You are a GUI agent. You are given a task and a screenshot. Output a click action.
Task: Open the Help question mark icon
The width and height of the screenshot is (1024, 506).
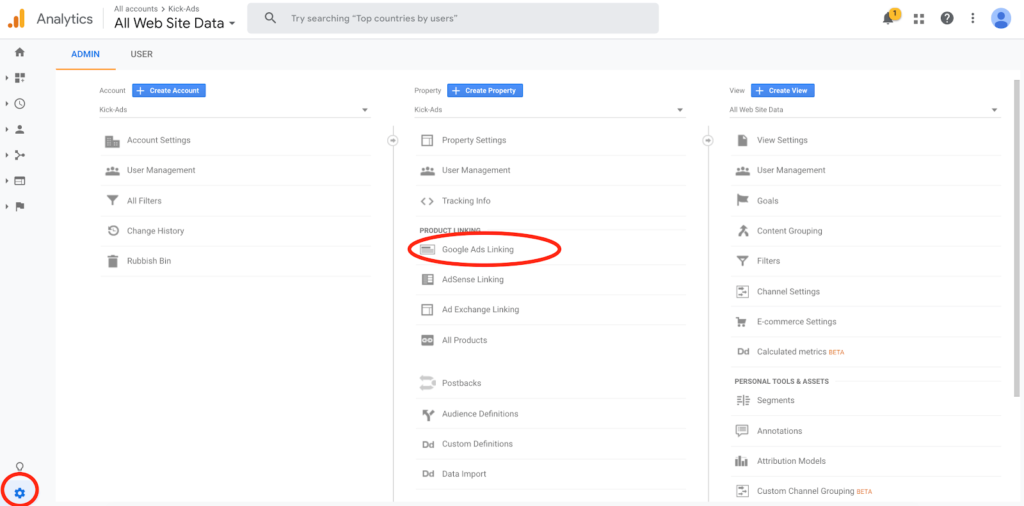pos(947,18)
